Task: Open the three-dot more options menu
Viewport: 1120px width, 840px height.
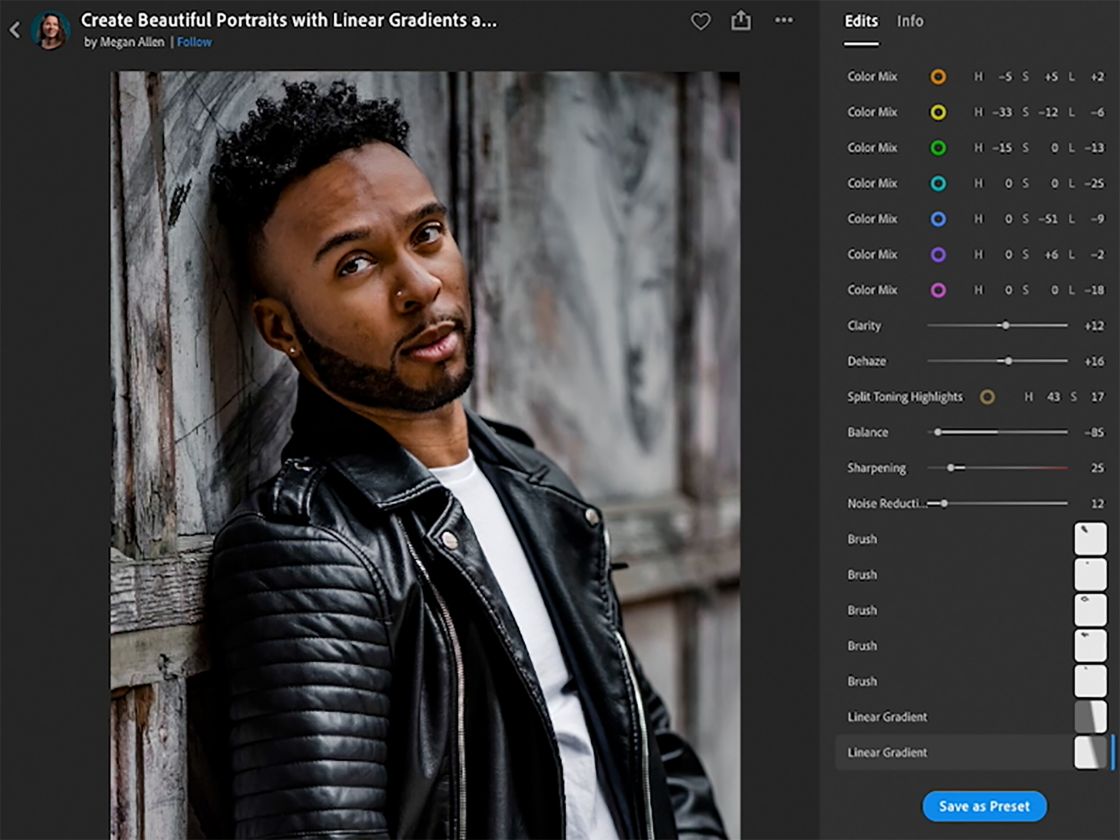Action: tap(784, 21)
